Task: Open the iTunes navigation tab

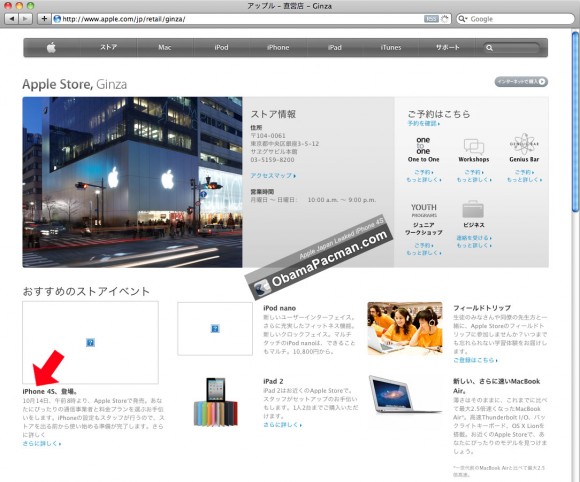Action: click(x=391, y=47)
